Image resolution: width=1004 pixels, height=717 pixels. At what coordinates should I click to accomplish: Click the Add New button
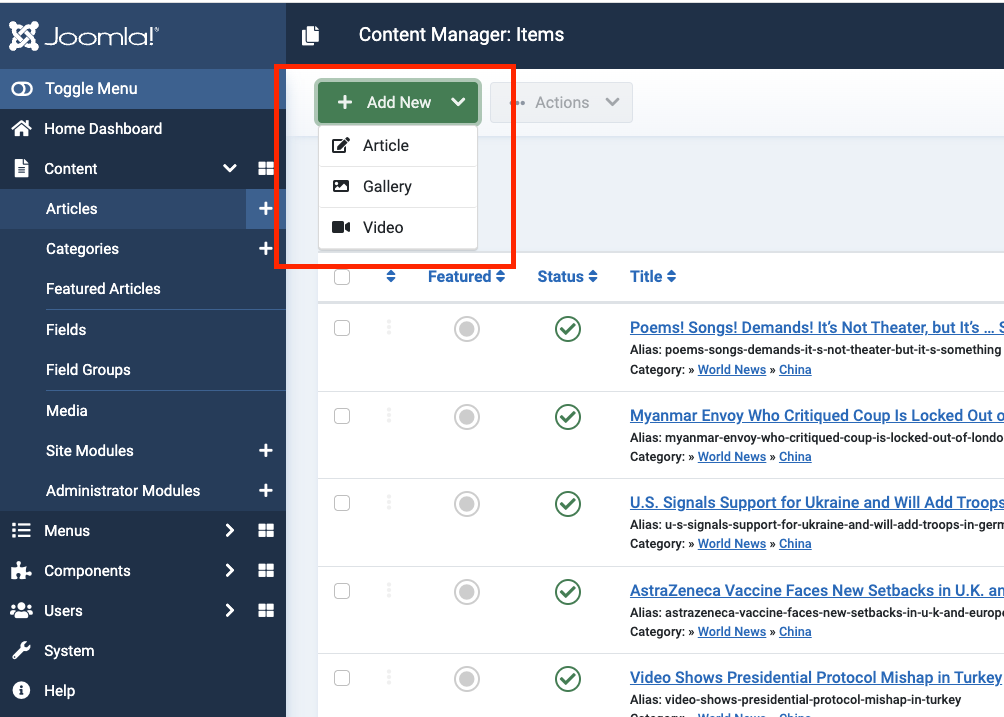[386, 103]
